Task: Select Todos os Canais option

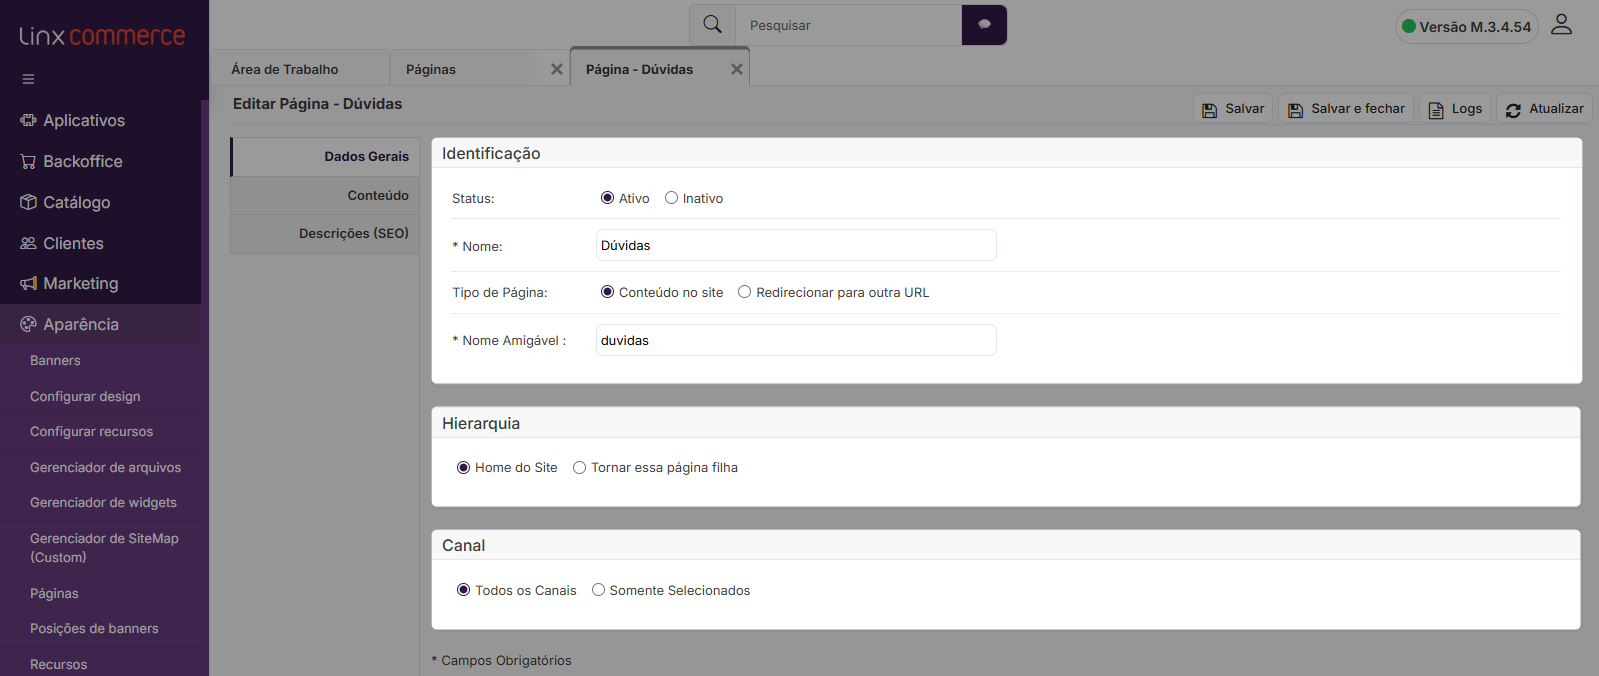Action: (x=463, y=590)
